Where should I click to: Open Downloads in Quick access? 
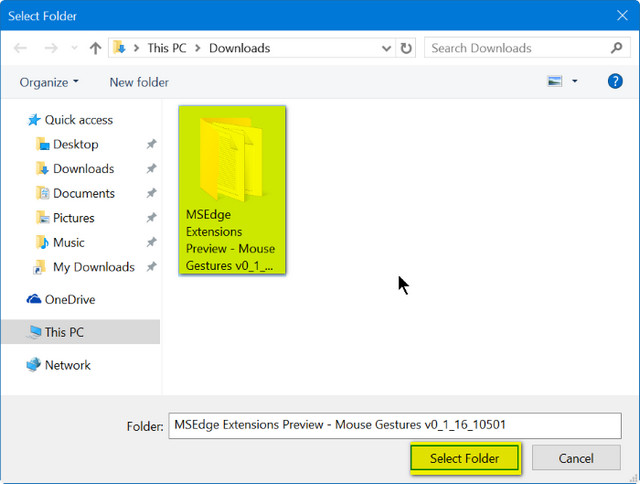click(75, 169)
